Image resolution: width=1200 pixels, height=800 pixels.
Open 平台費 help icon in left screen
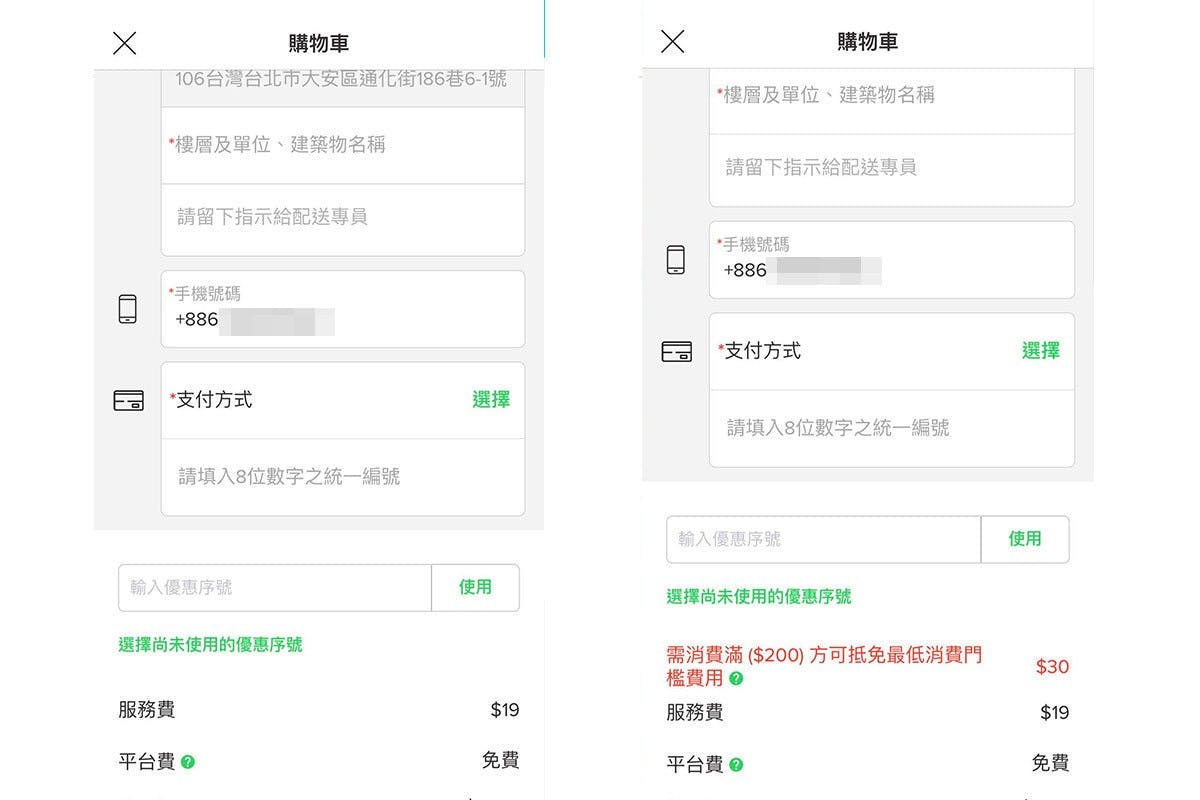click(188, 762)
